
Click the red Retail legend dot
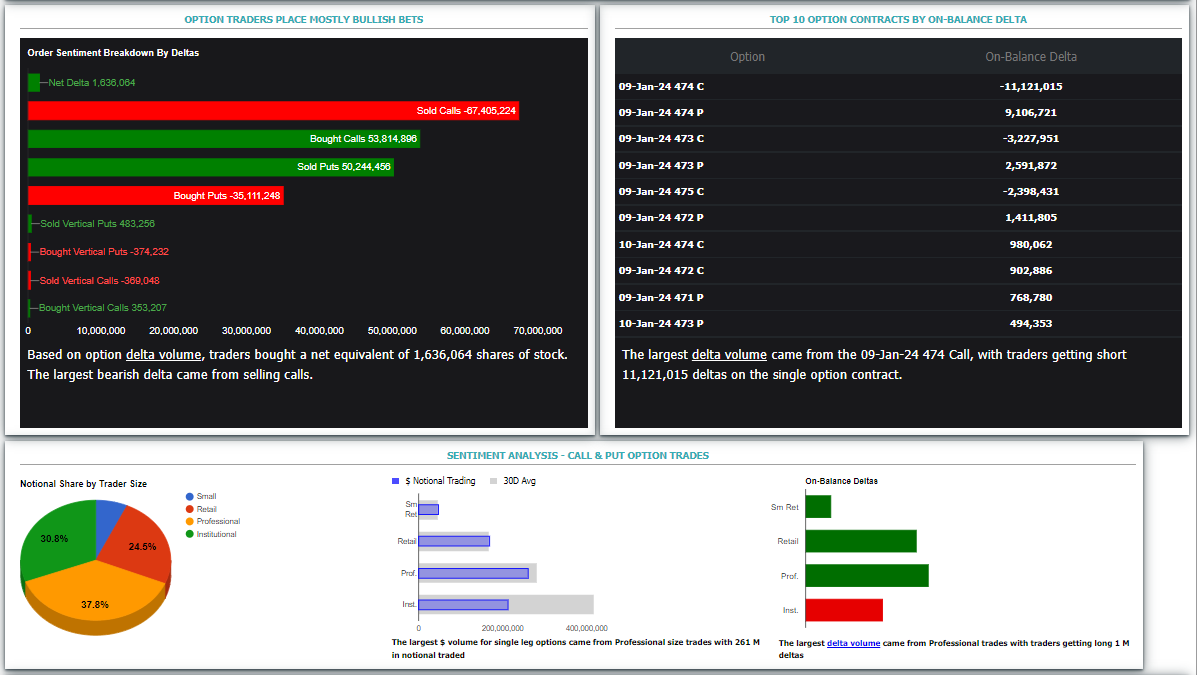(189, 509)
